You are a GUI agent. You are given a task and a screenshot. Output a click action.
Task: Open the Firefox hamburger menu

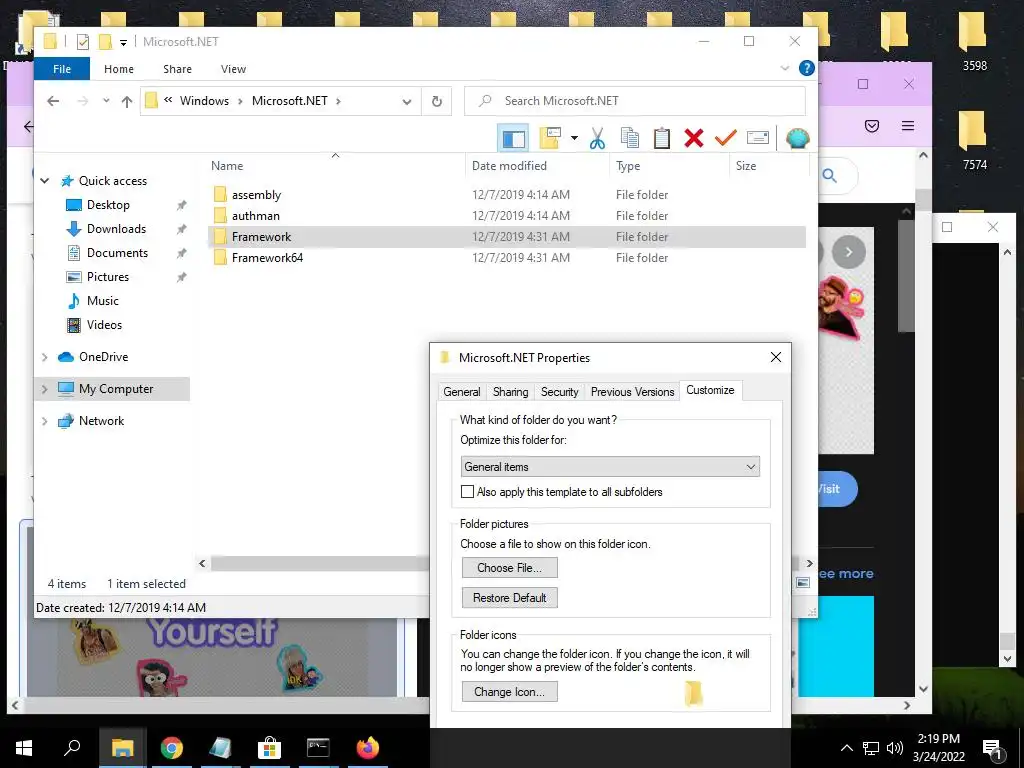pos(908,126)
